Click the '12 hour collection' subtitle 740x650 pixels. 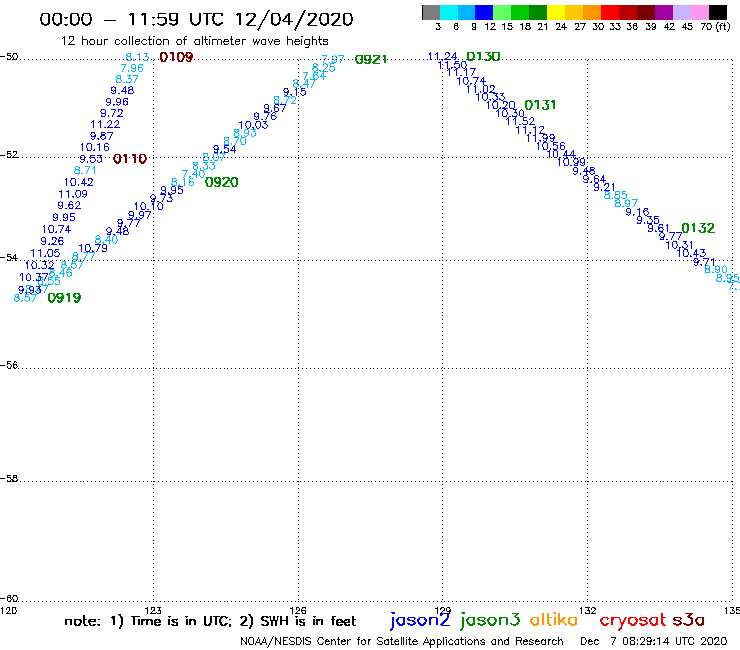click(x=194, y=41)
